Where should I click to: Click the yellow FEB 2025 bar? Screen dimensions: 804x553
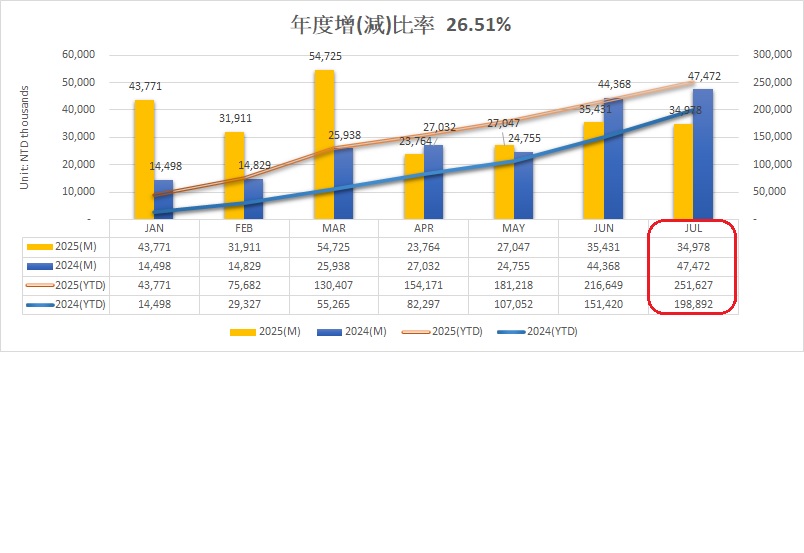click(x=234, y=175)
